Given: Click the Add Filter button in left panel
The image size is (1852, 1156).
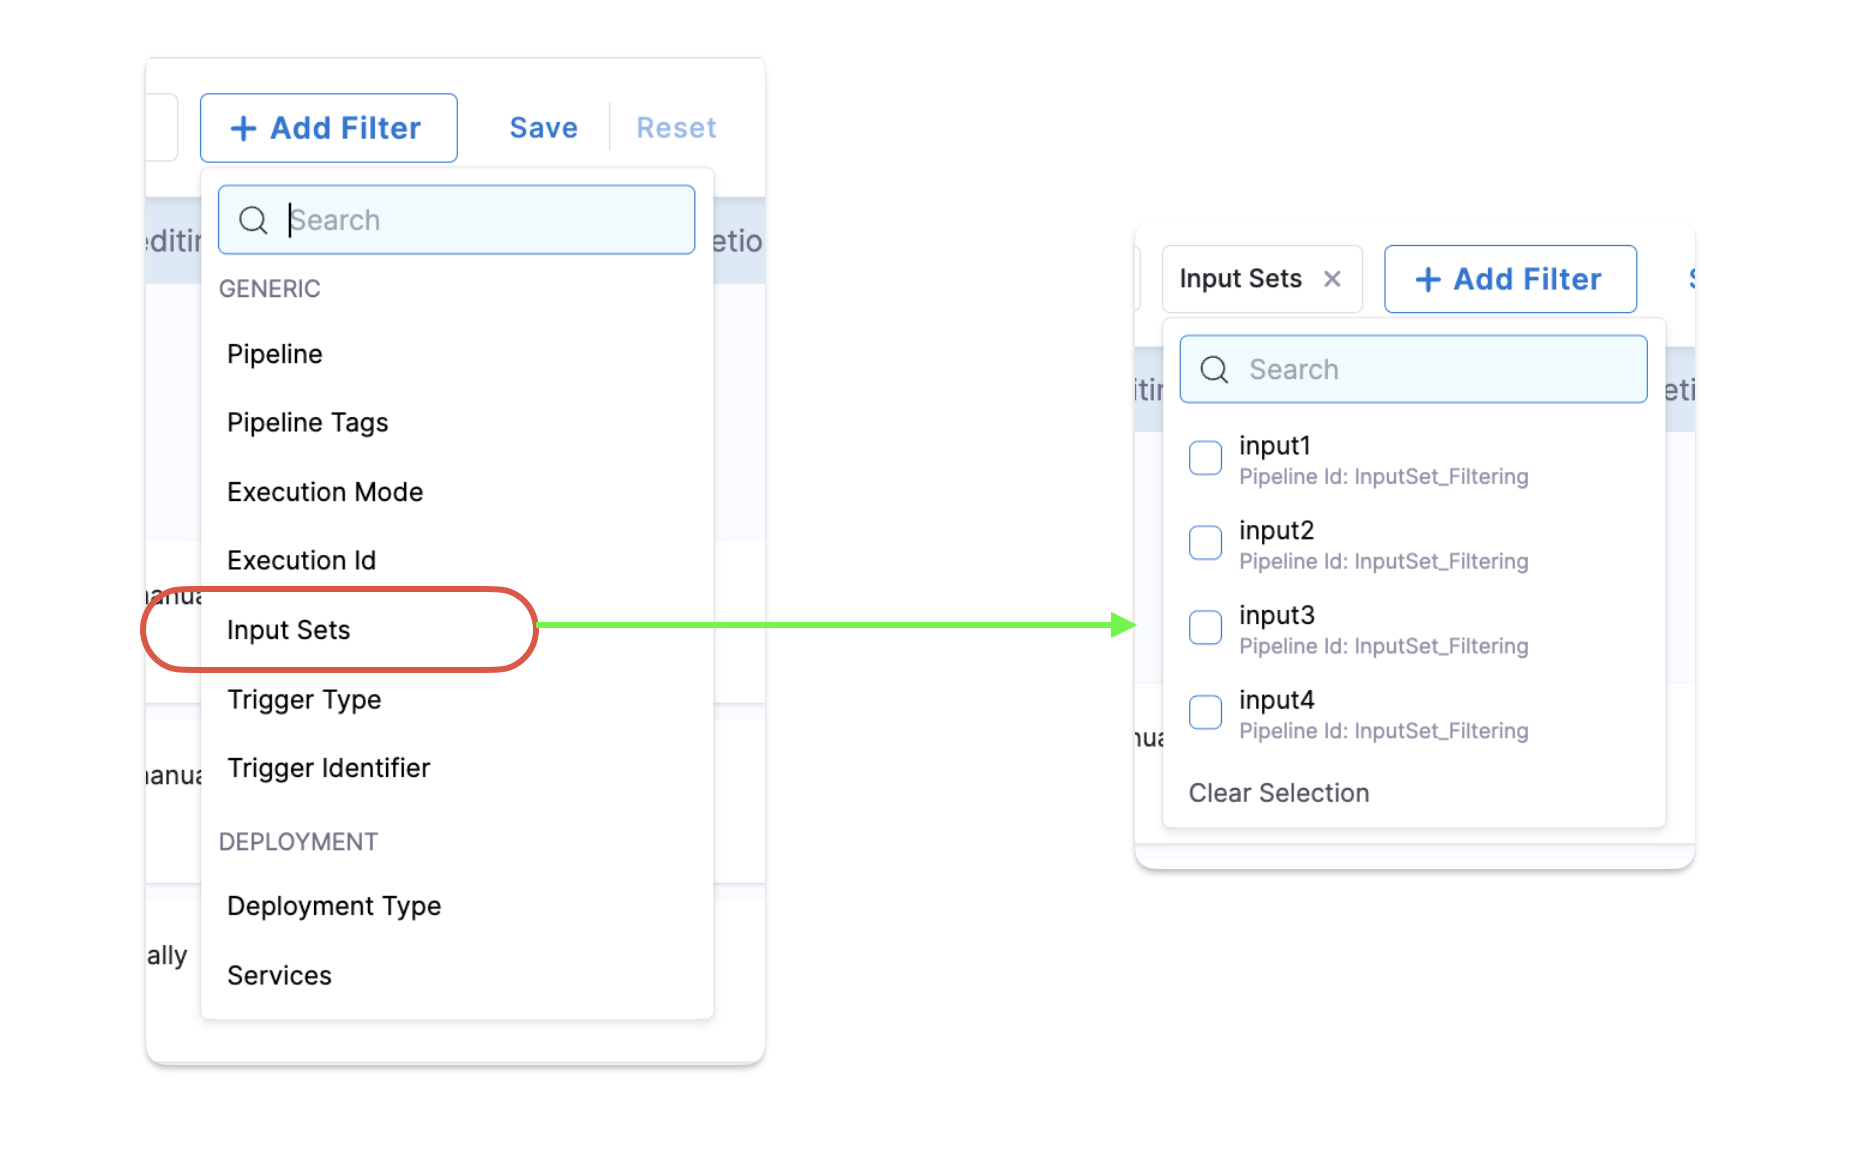Looking at the screenshot, I should click(x=328, y=128).
